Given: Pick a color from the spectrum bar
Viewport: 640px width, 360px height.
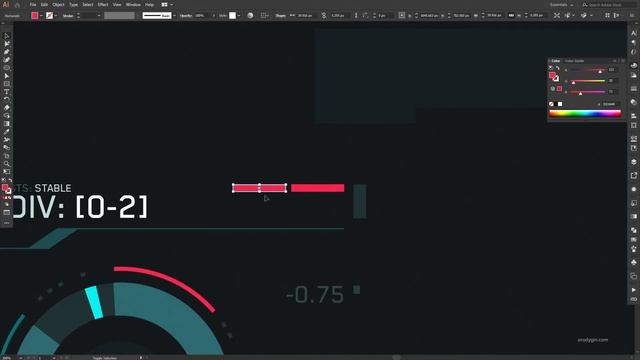Looking at the screenshot, I should click(x=585, y=113).
